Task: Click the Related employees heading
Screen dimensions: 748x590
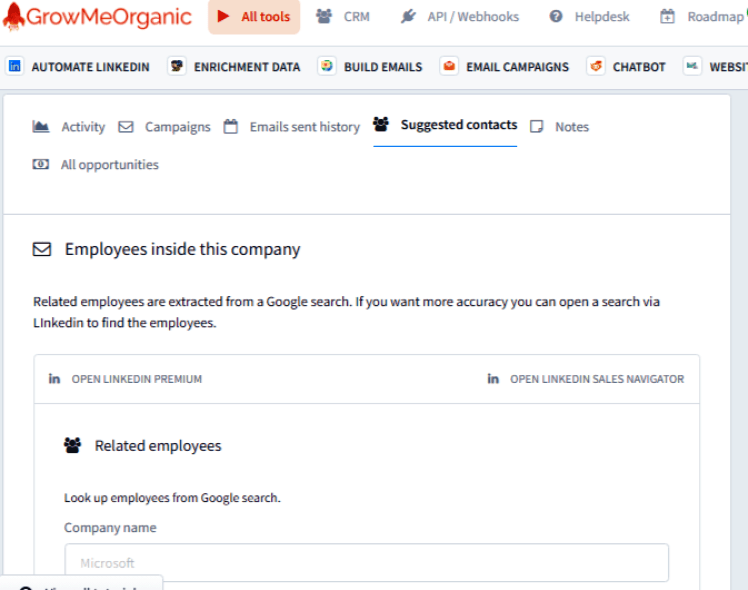Action: coord(158,446)
